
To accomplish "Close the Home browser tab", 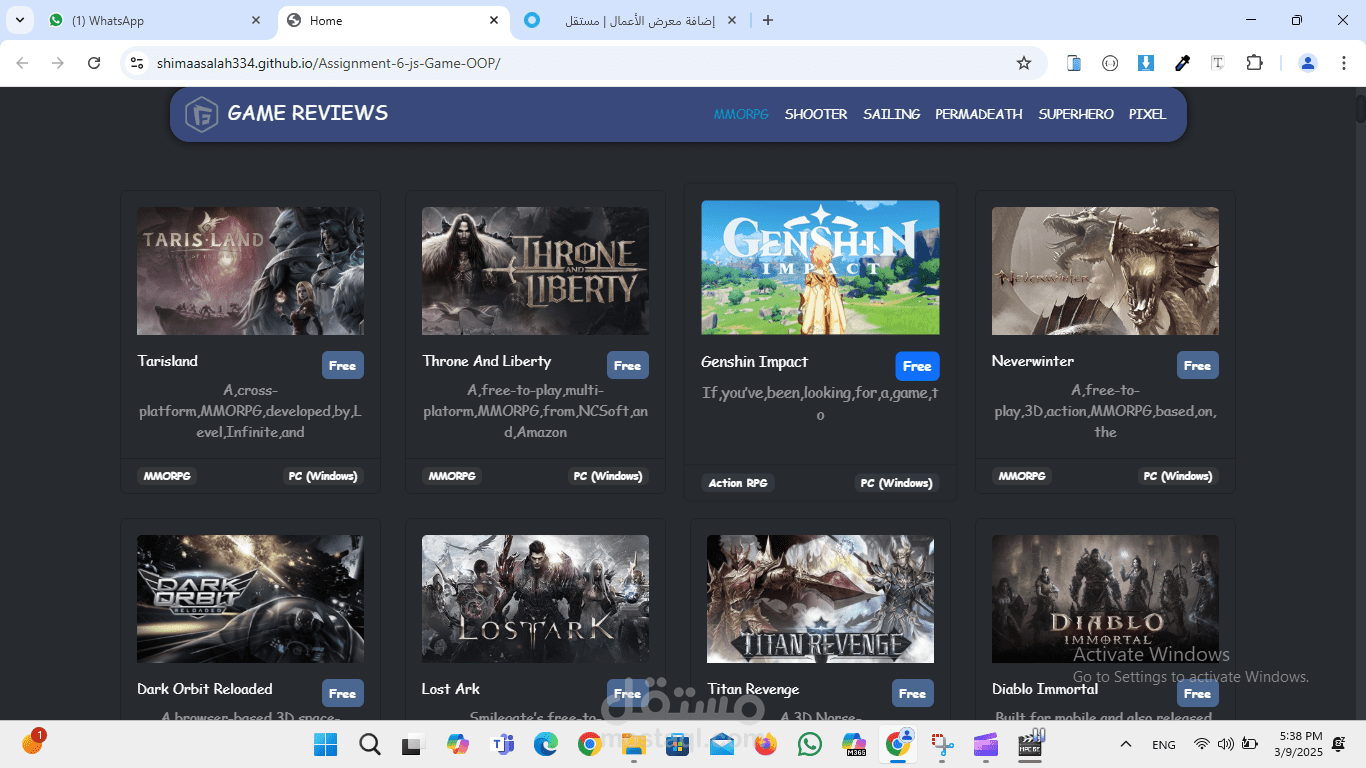I will (x=494, y=20).
